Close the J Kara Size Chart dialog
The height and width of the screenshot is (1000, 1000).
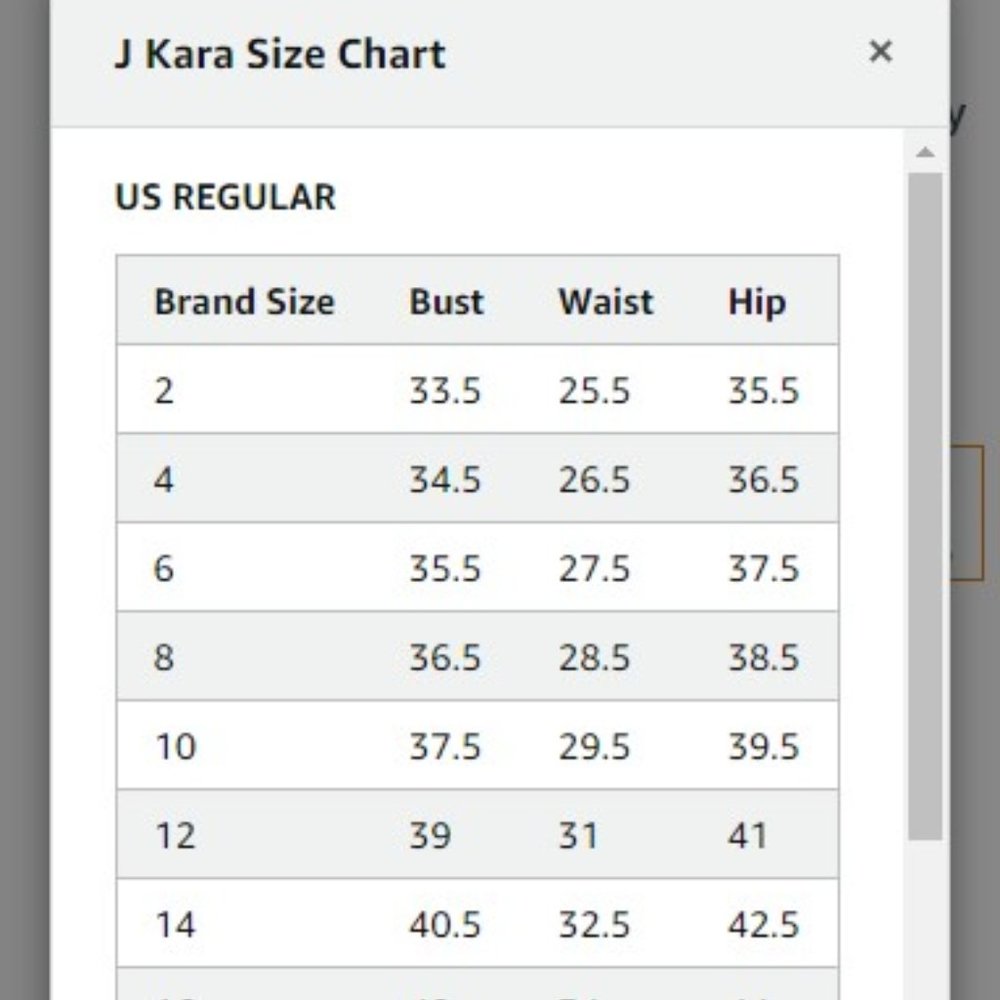click(x=880, y=51)
